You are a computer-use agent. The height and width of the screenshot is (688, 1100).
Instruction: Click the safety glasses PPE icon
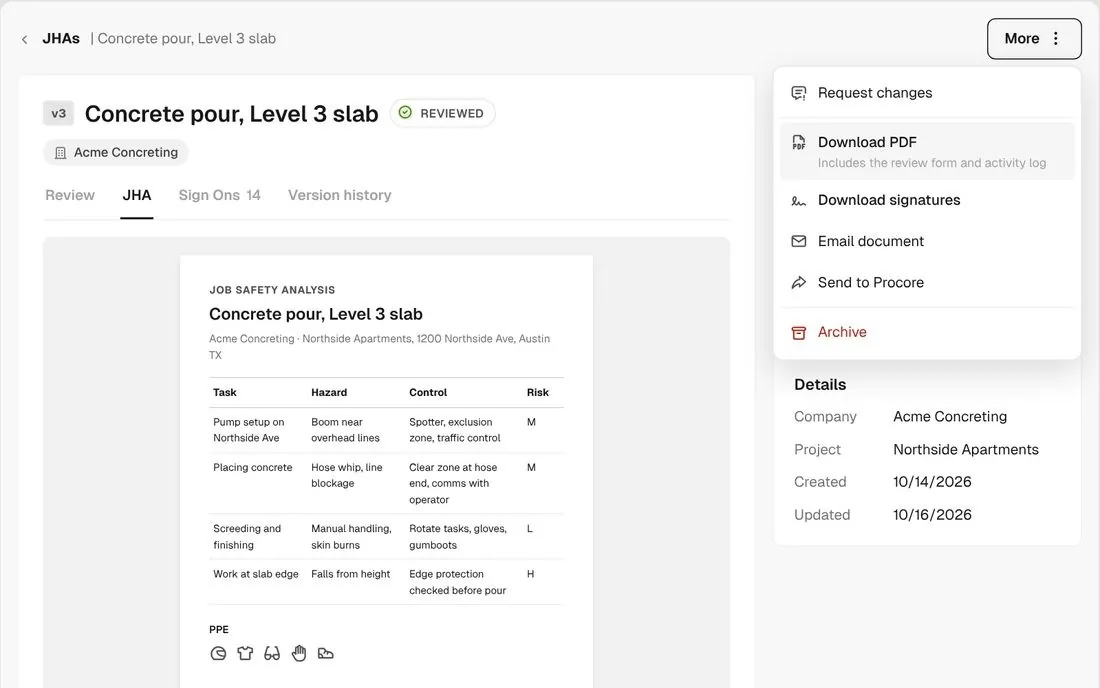tap(271, 654)
